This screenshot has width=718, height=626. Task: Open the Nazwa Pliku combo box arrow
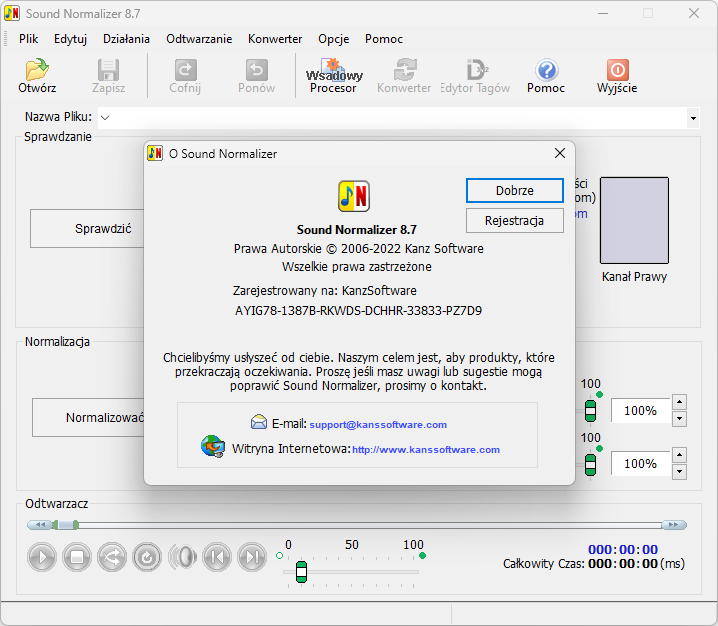(693, 118)
